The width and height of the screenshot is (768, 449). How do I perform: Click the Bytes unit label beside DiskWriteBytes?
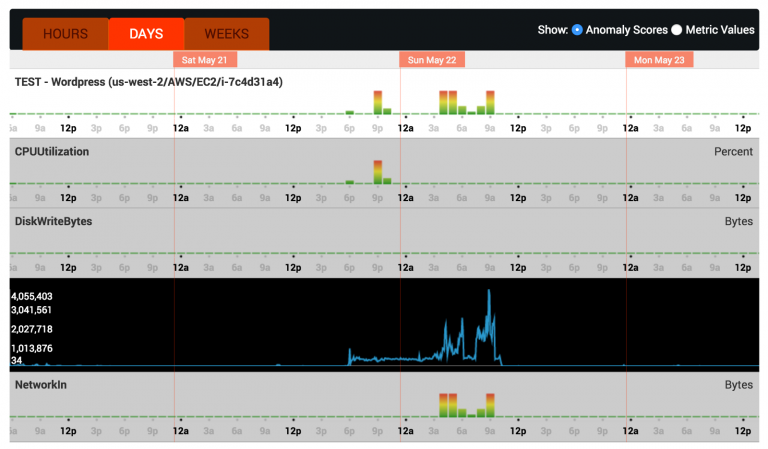738,221
